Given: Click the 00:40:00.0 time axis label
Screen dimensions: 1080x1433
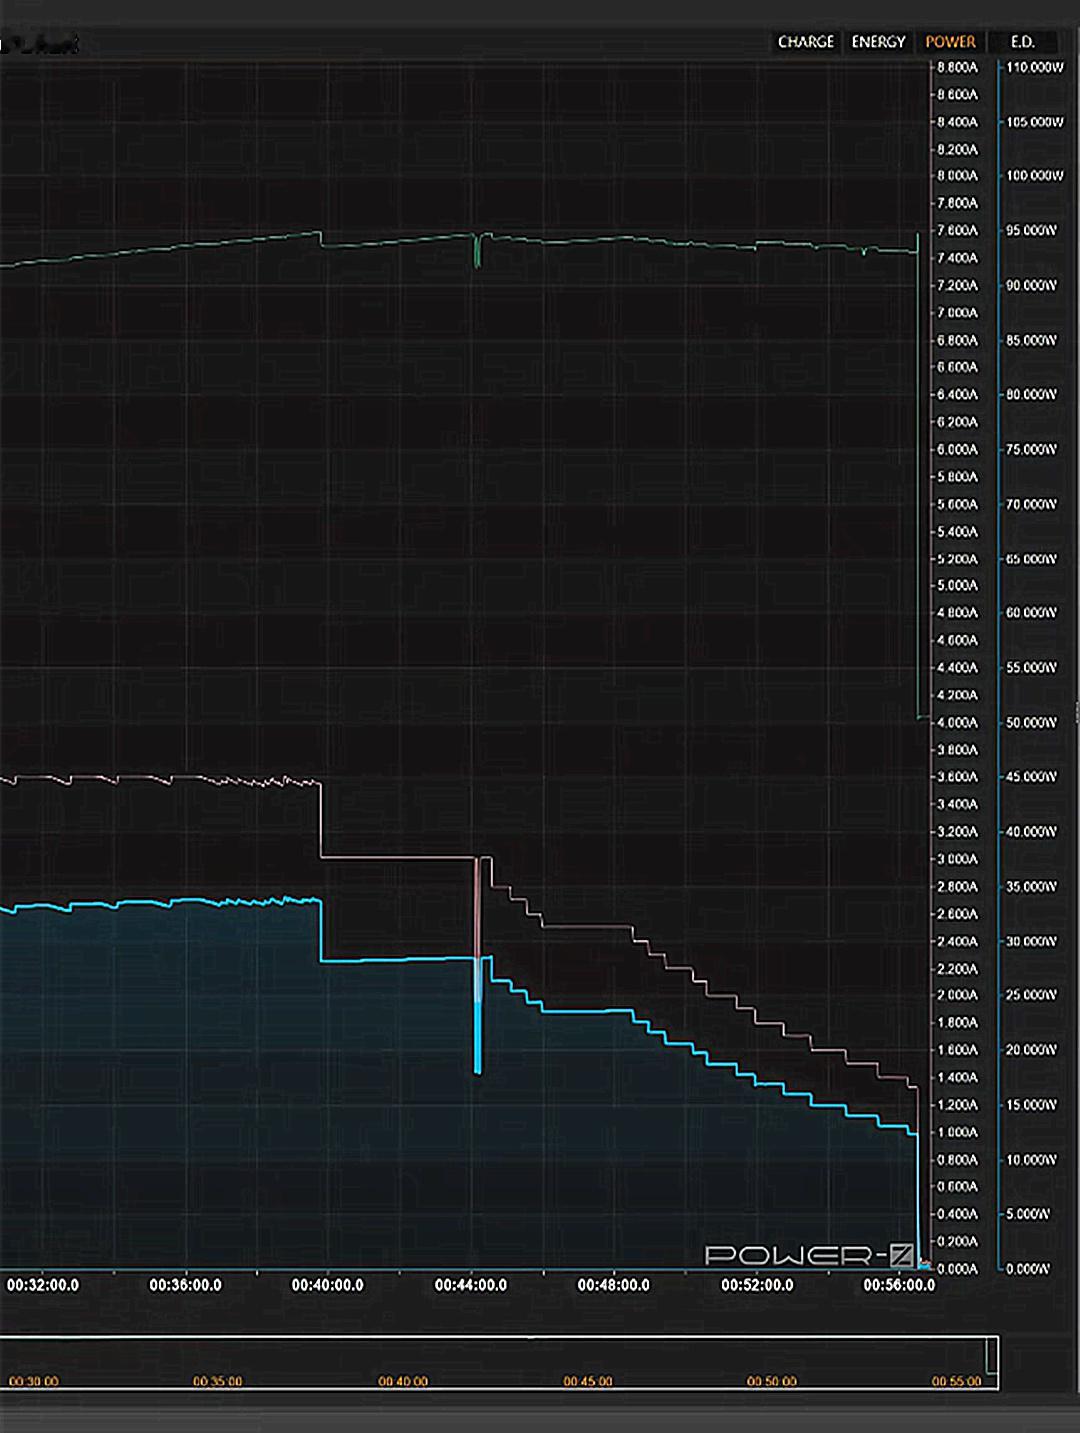Looking at the screenshot, I should pos(328,1285).
